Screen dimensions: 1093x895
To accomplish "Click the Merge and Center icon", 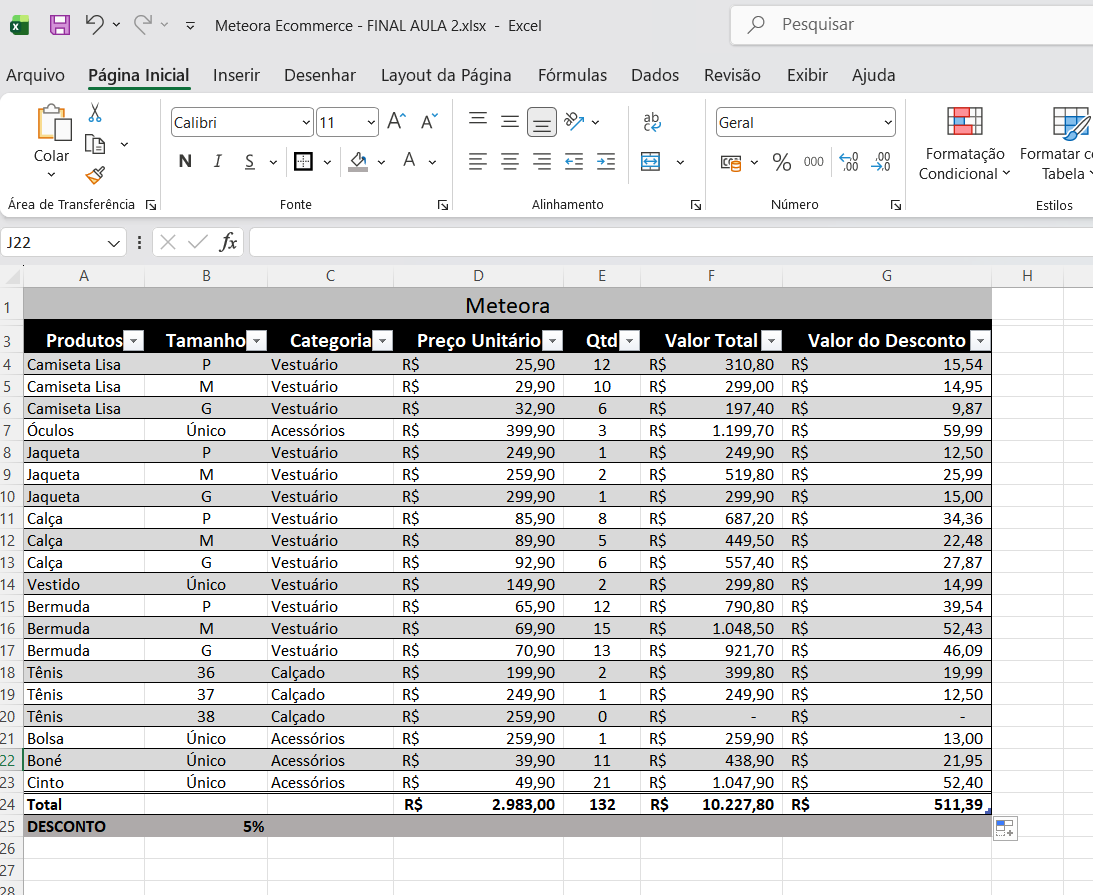I will coord(651,161).
